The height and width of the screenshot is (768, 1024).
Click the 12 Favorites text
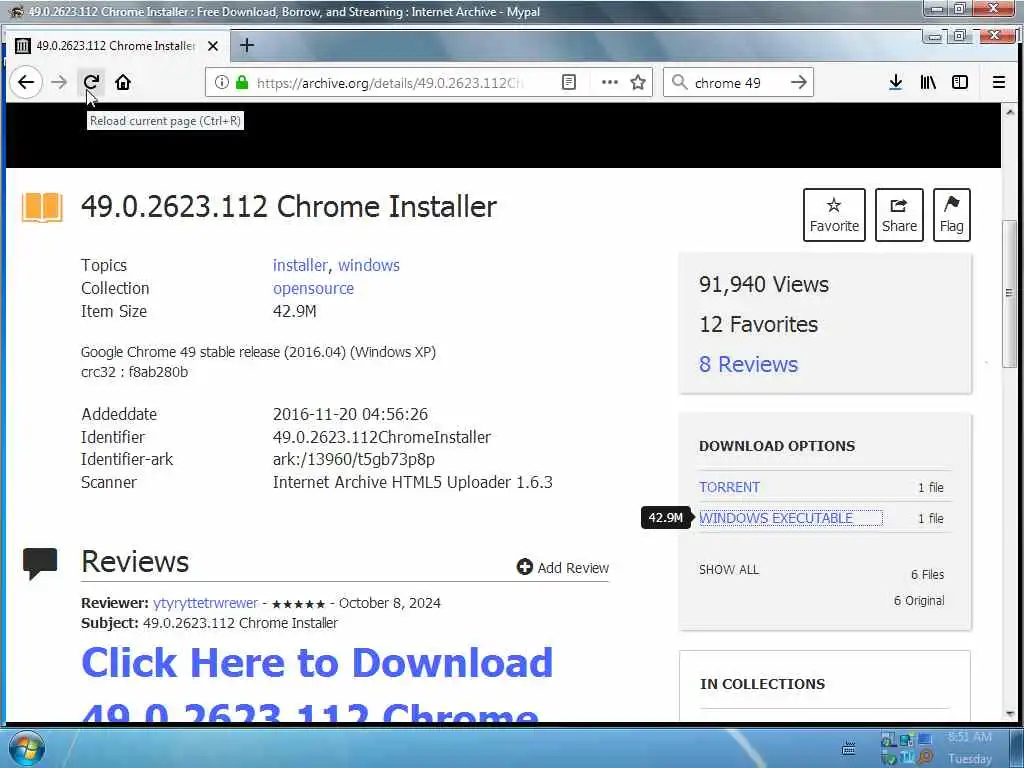758,325
